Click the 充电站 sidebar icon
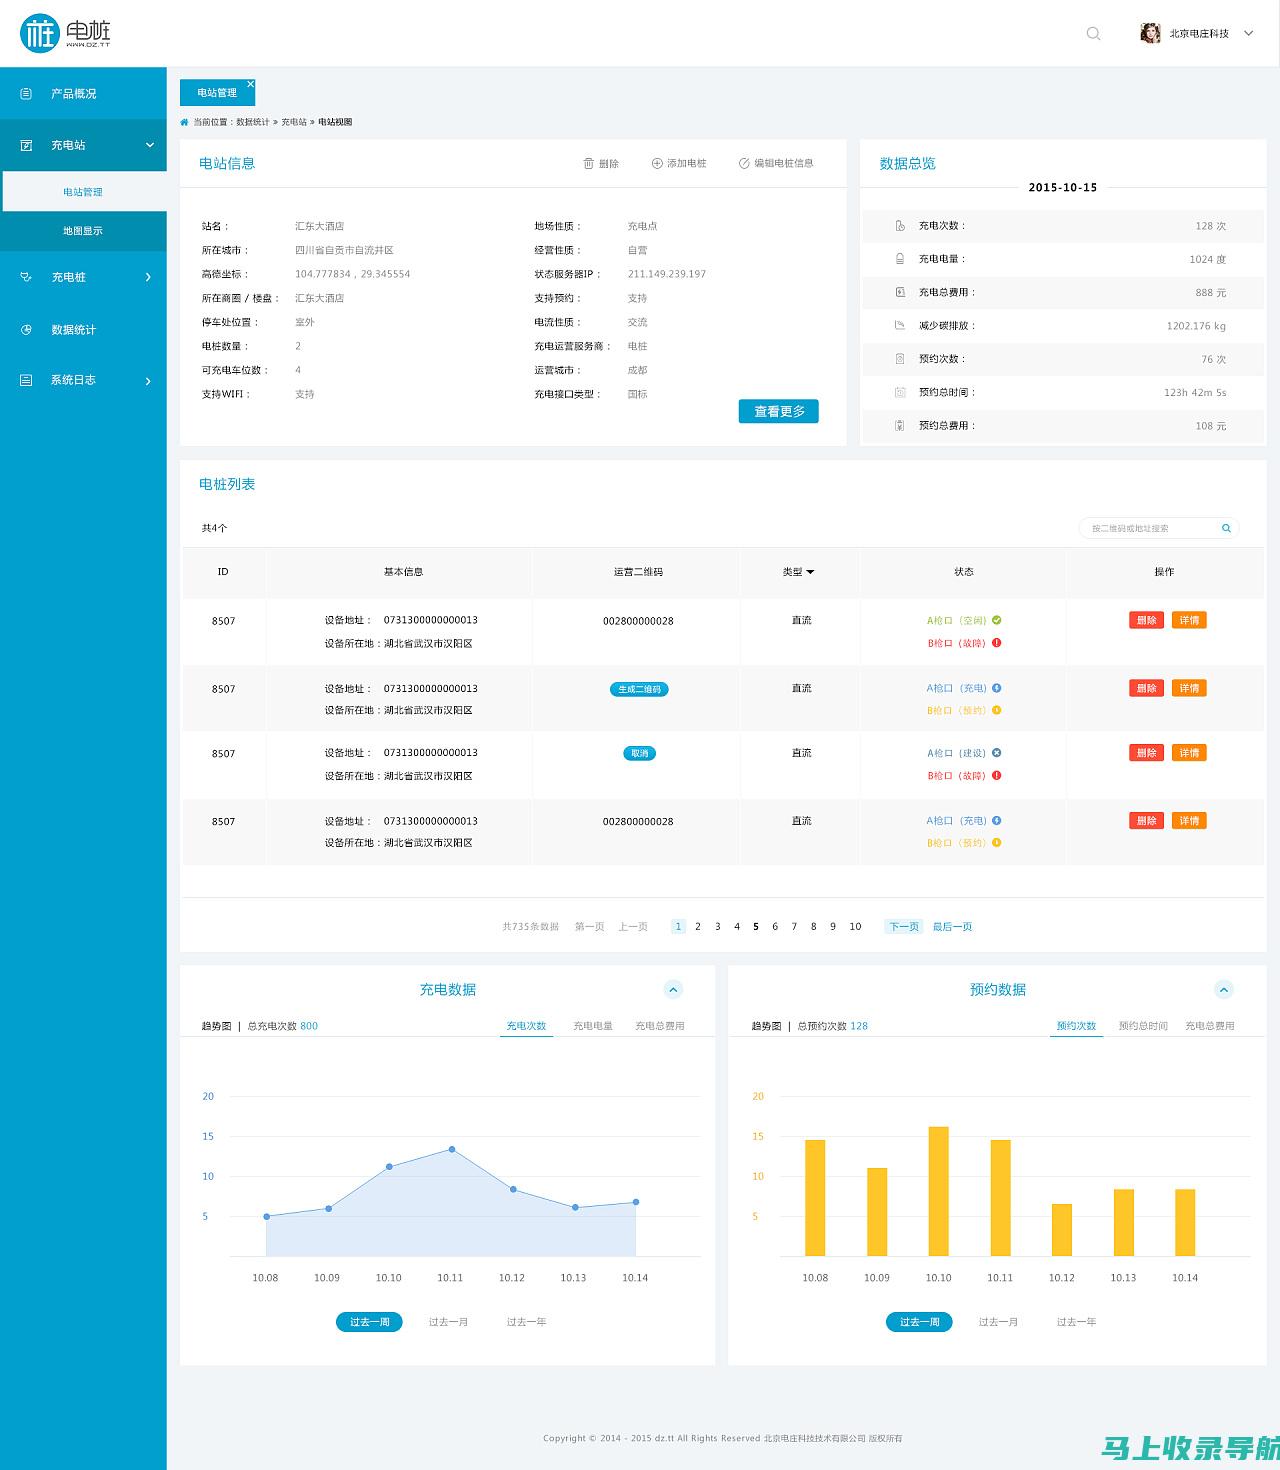Screen dimensions: 1280x1470 coord(26,145)
